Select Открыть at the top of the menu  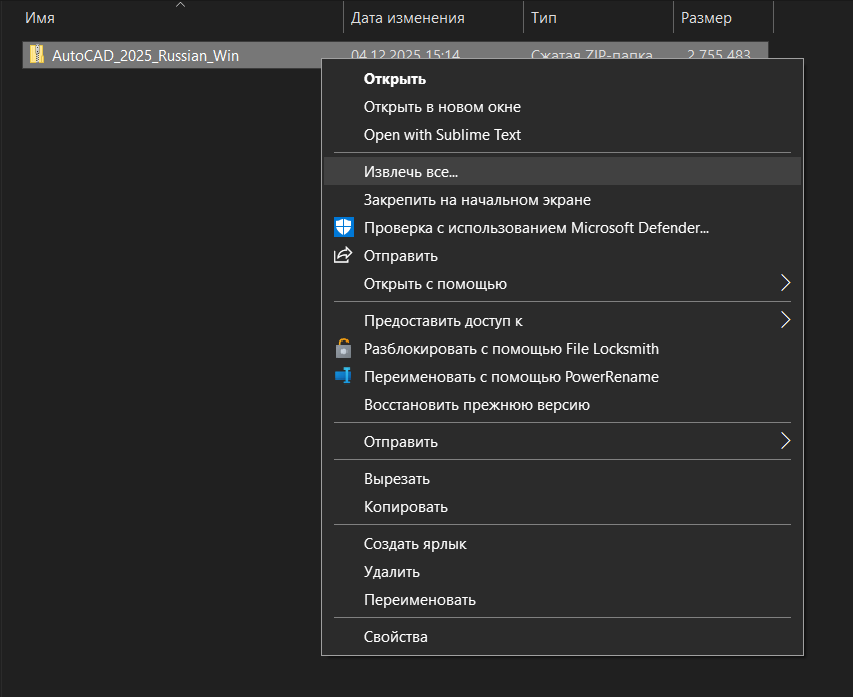click(395, 79)
